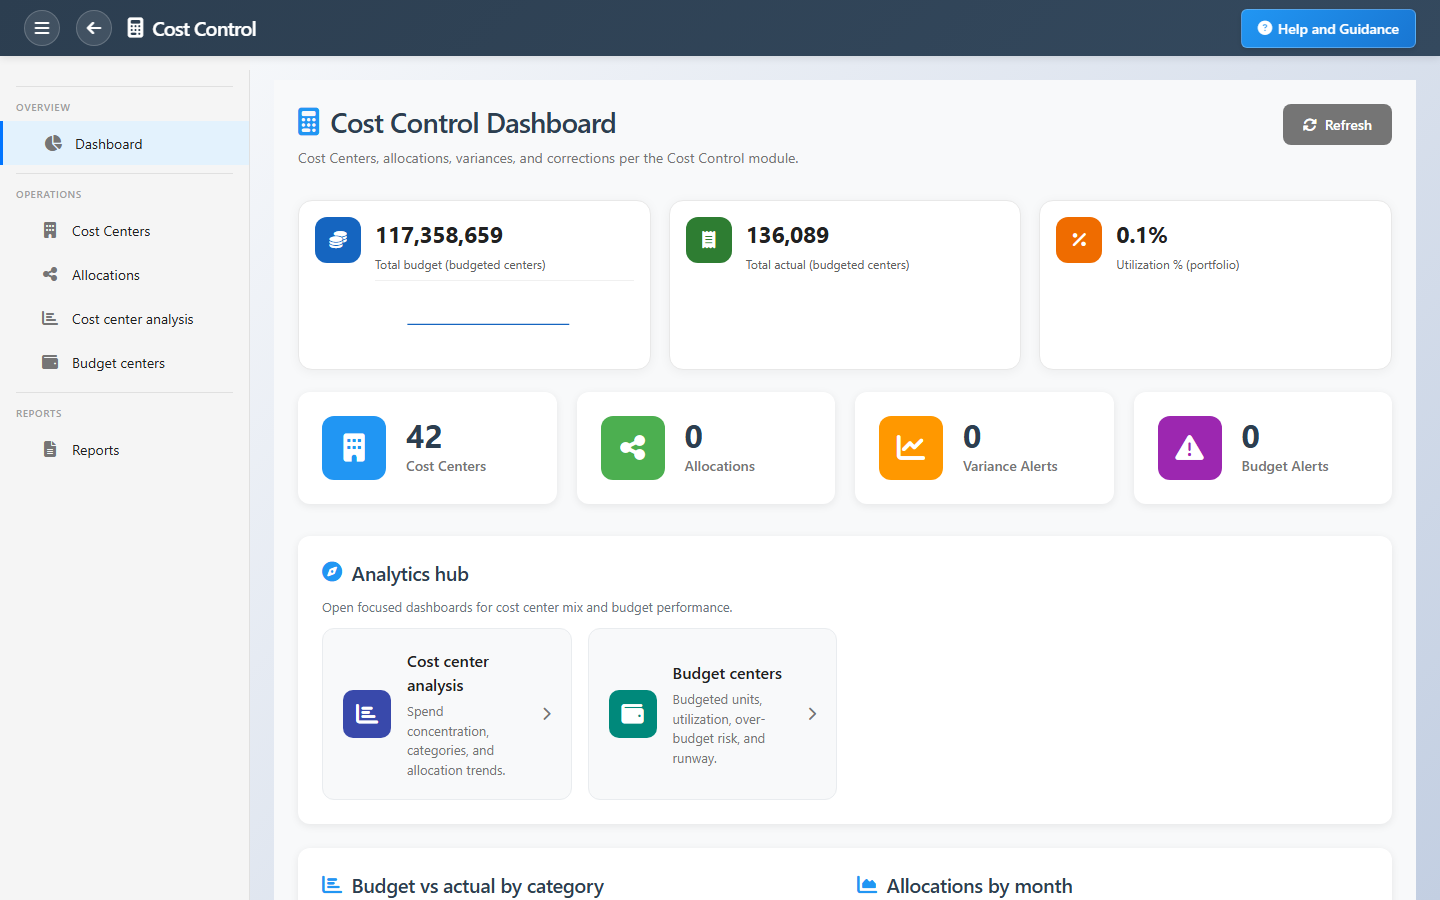Image resolution: width=1440 pixels, height=900 pixels.
Task: Click the Budget centers wallet sidebar icon
Action: 50,363
